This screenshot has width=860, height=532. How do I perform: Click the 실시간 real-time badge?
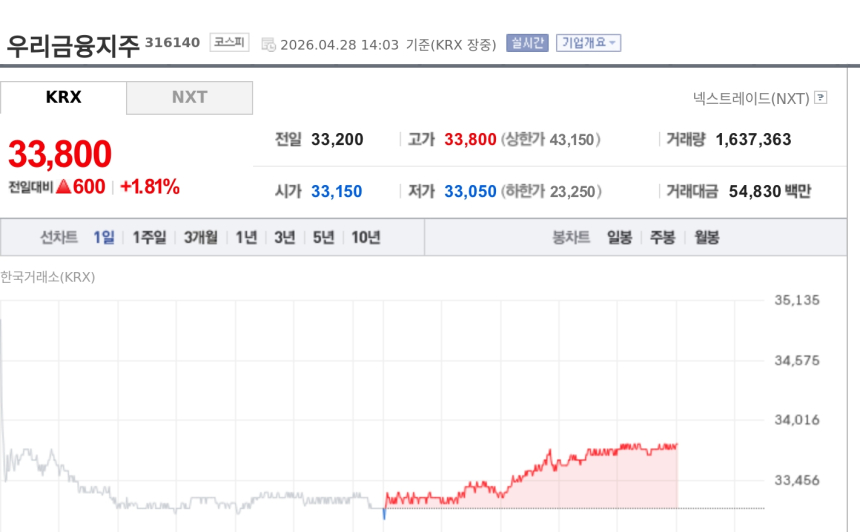[527, 43]
